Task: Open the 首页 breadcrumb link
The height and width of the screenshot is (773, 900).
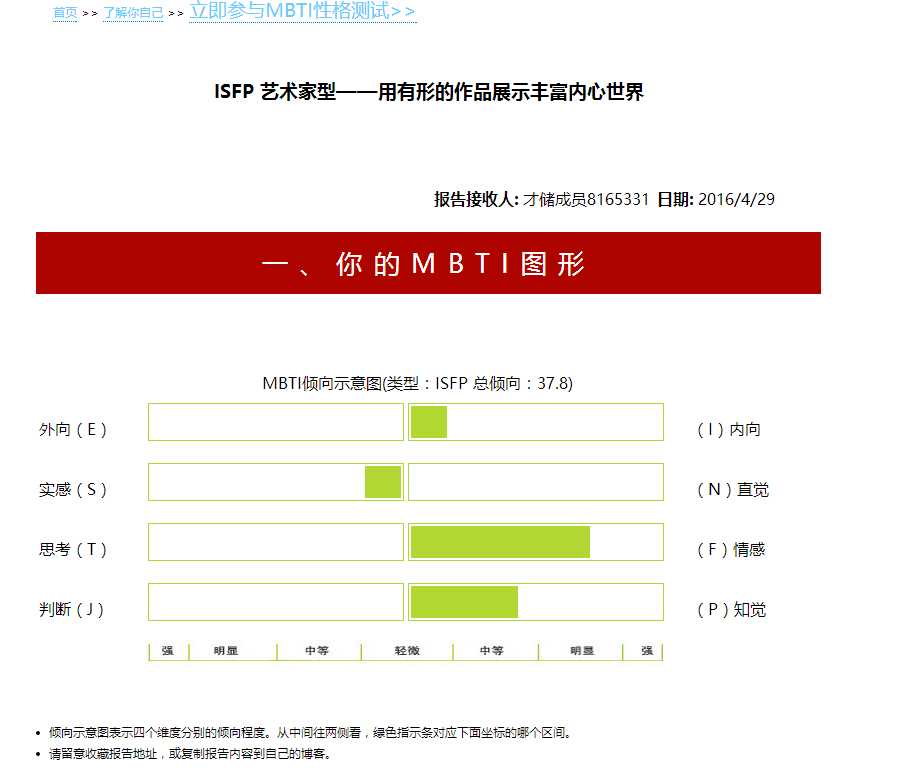Action: pos(65,13)
